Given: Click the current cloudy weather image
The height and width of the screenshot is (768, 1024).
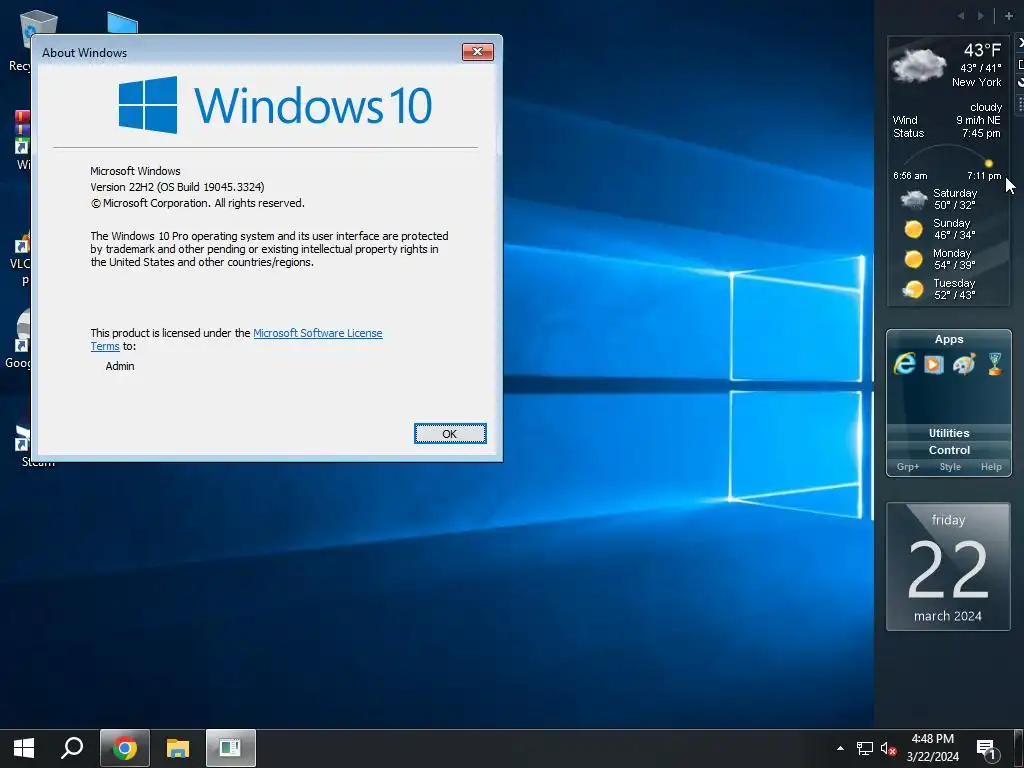Looking at the screenshot, I should [919, 65].
